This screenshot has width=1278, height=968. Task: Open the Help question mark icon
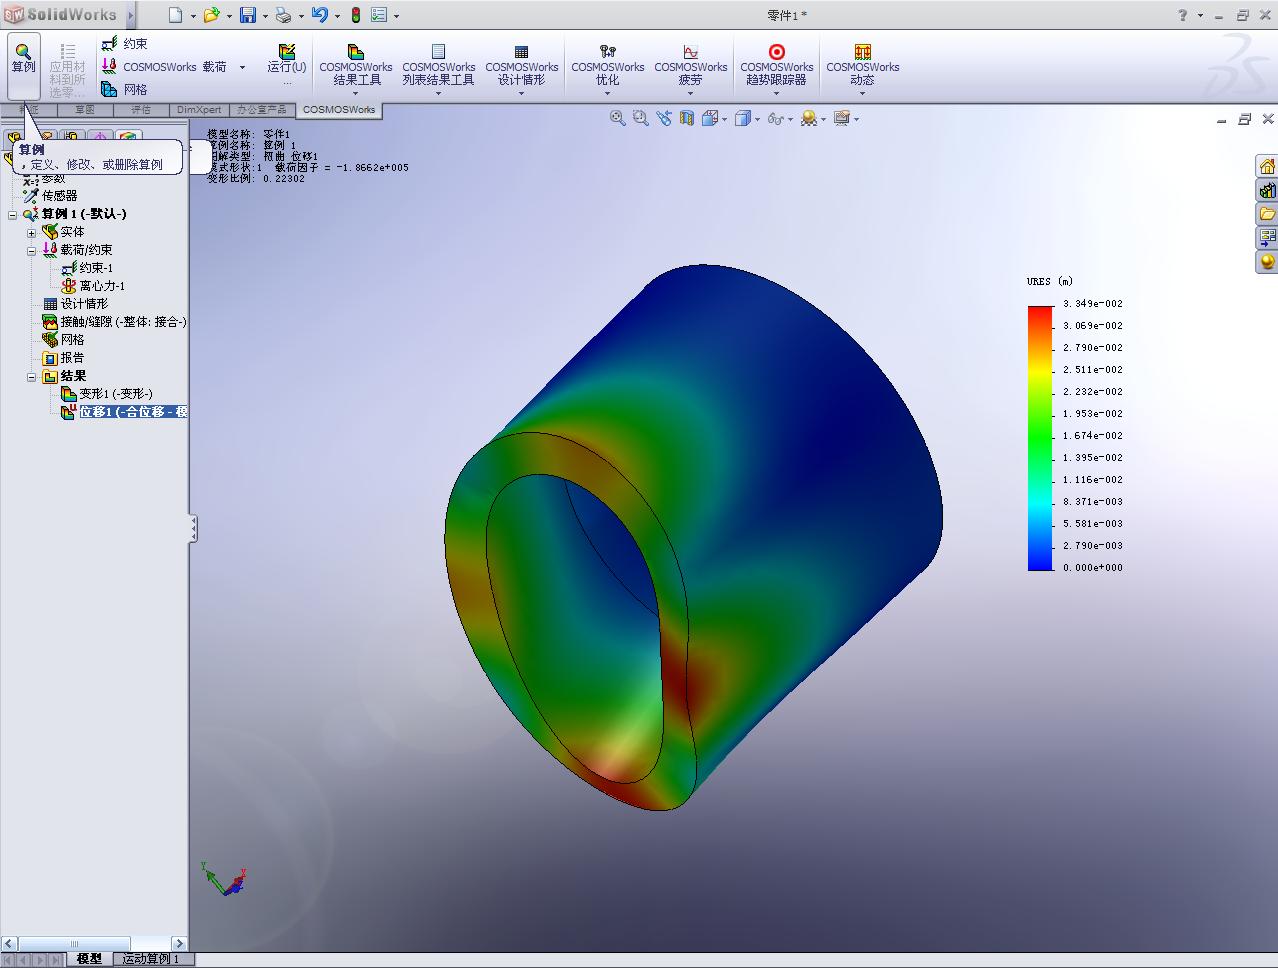[1183, 15]
